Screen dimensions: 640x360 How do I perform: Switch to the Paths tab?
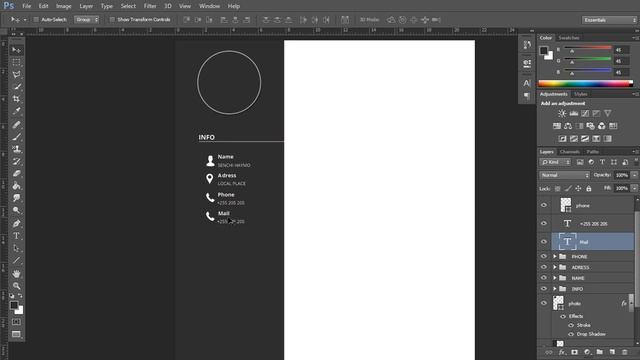[x=592, y=151]
